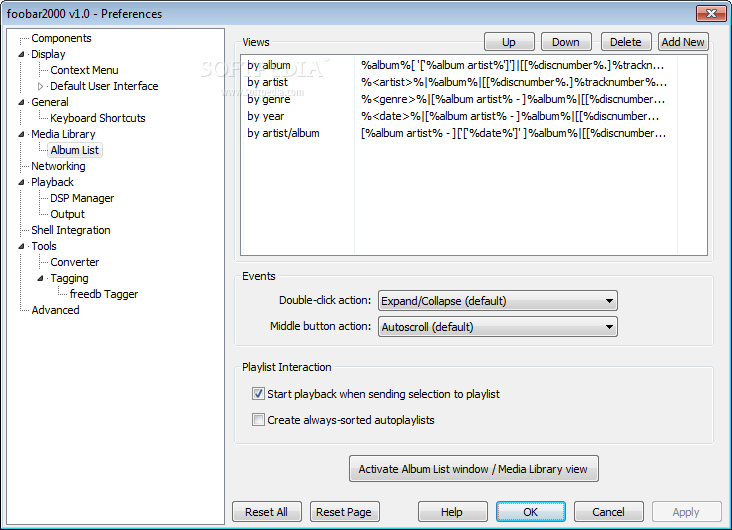Confirm preferences with OK button
732x530 pixels.
[x=530, y=512]
